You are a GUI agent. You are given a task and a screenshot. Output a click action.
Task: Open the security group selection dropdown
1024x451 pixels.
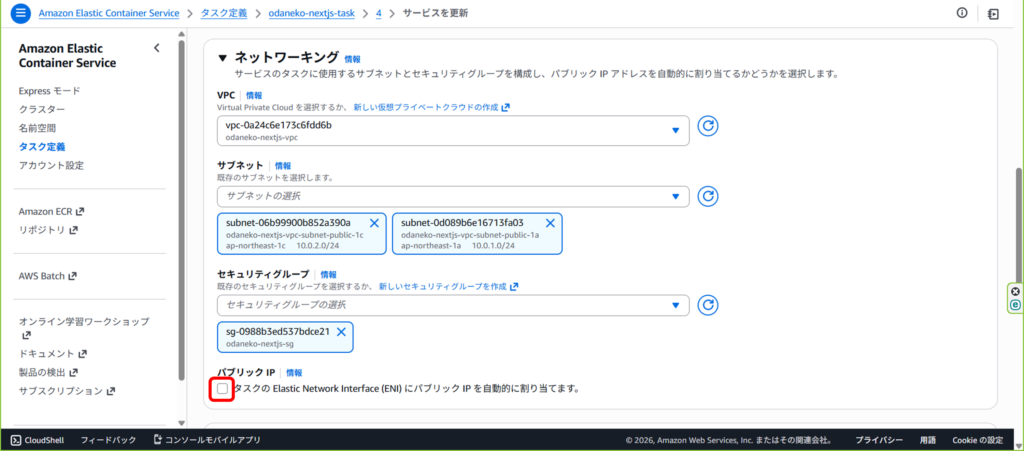click(452, 304)
